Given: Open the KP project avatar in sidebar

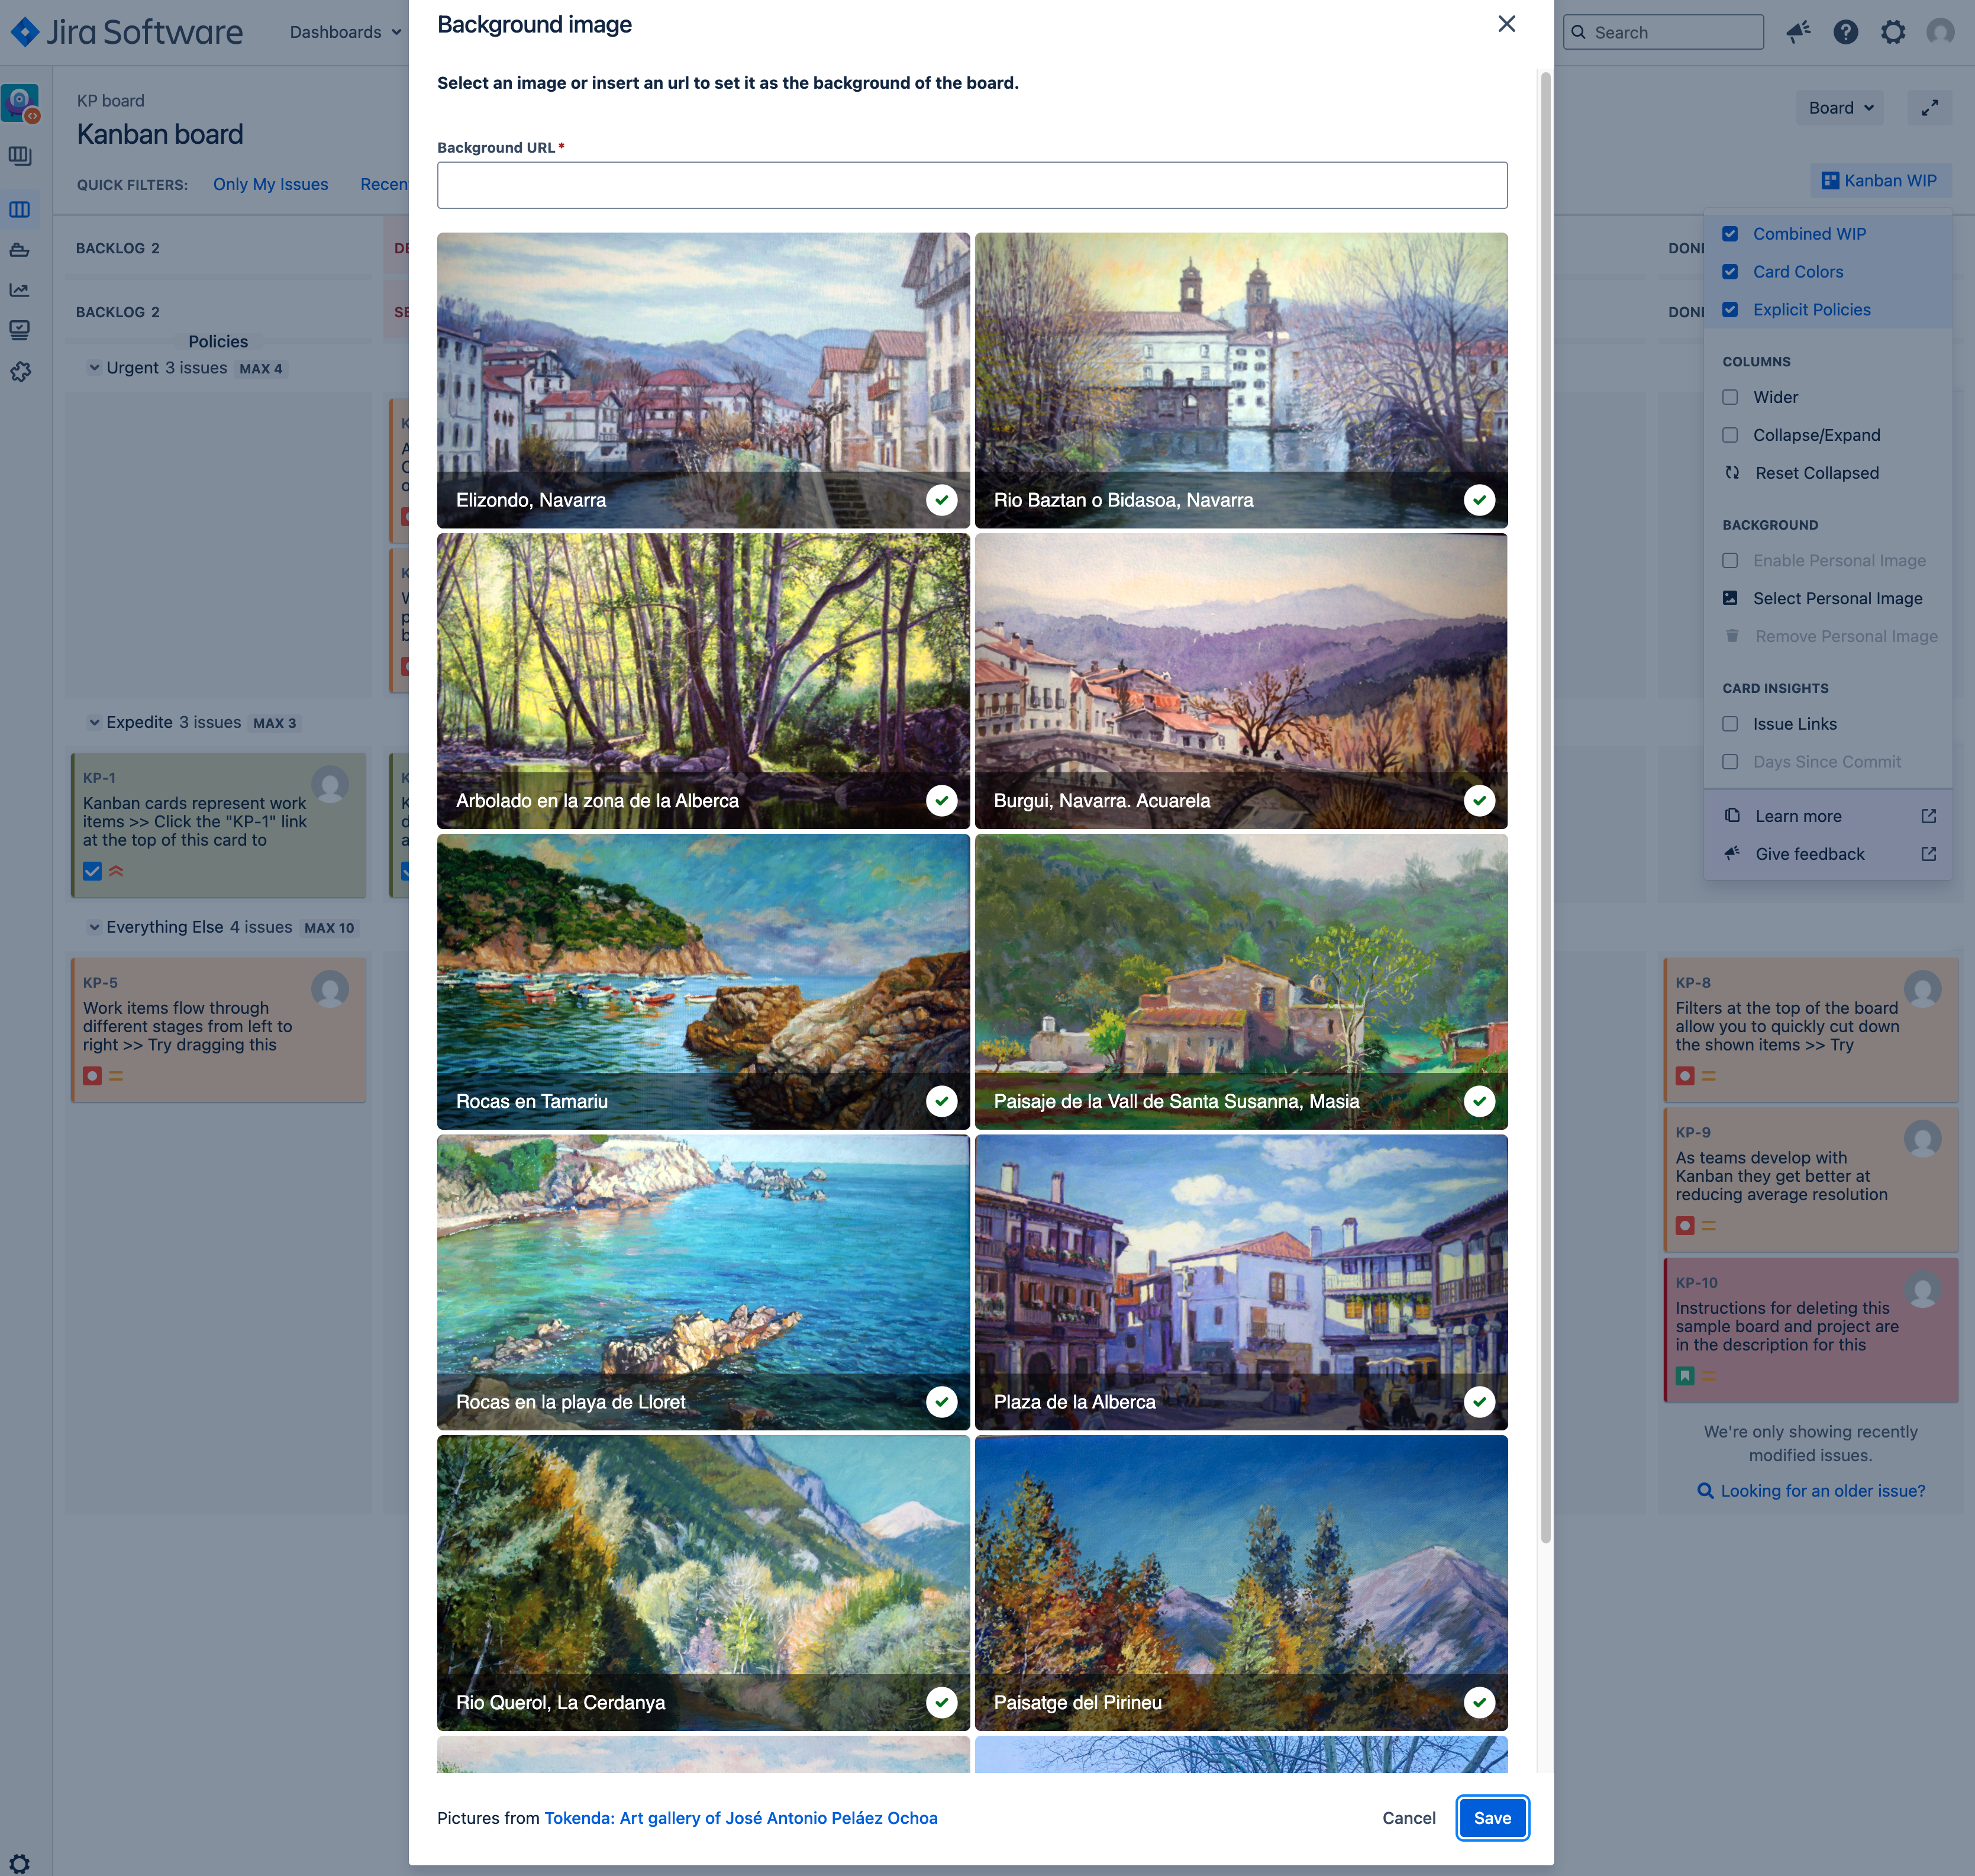Looking at the screenshot, I should tap(20, 103).
